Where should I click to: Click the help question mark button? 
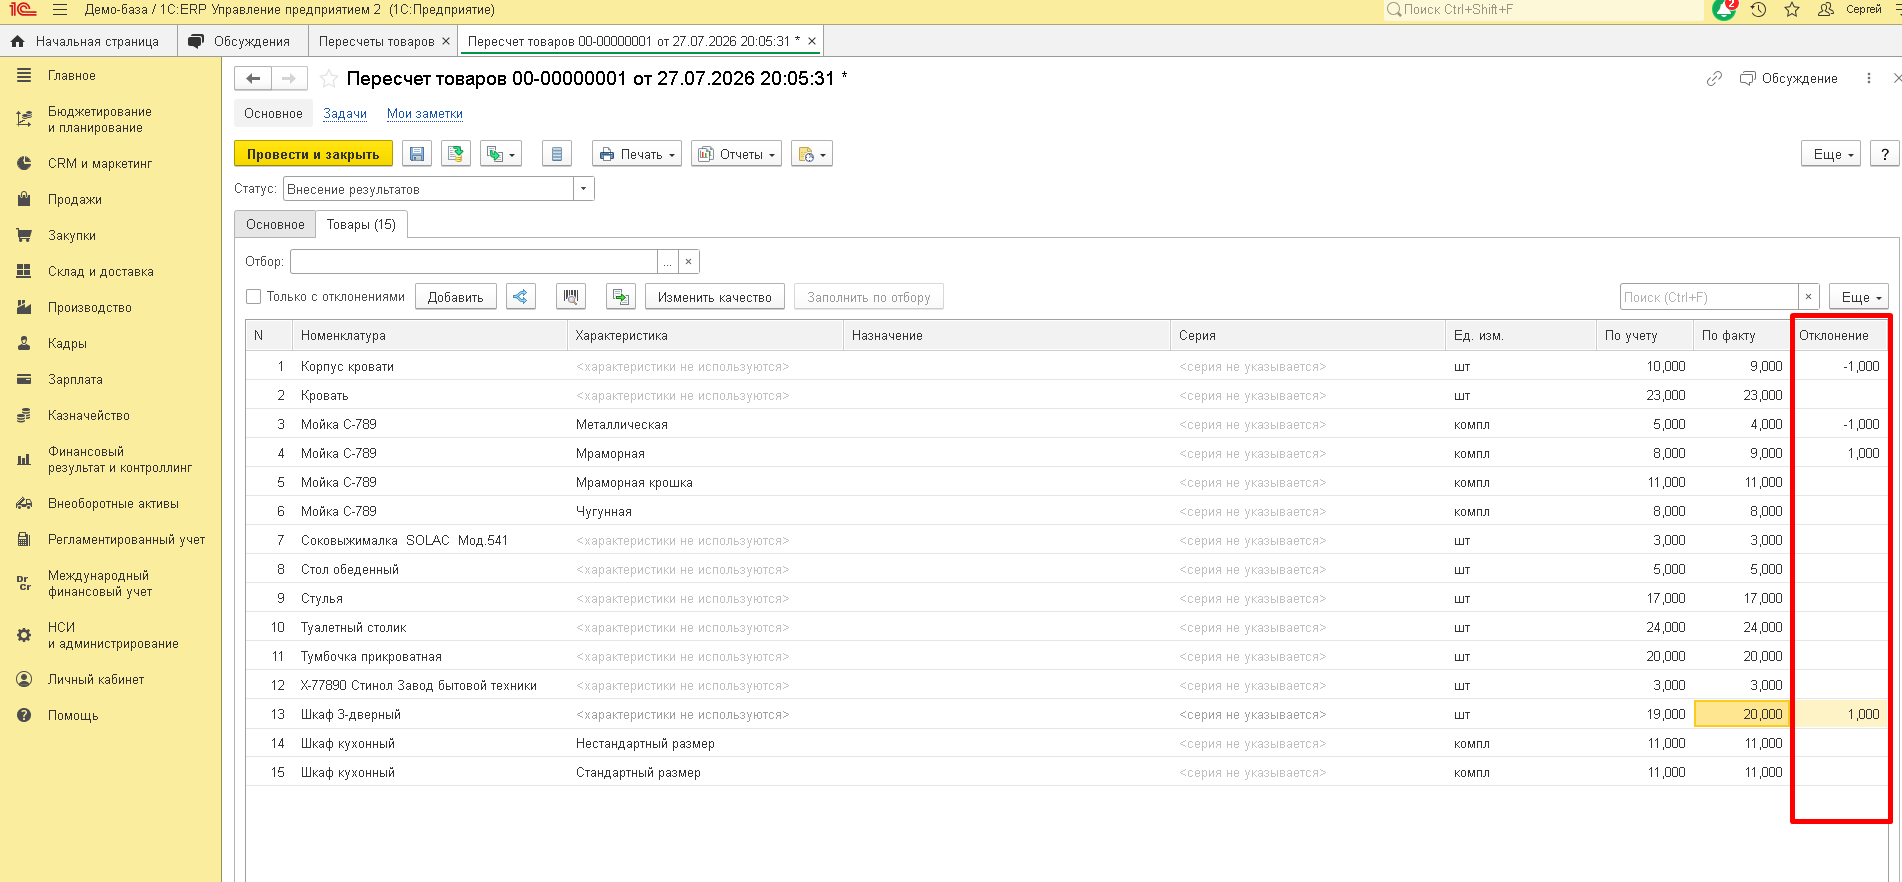pyautogui.click(x=1885, y=154)
